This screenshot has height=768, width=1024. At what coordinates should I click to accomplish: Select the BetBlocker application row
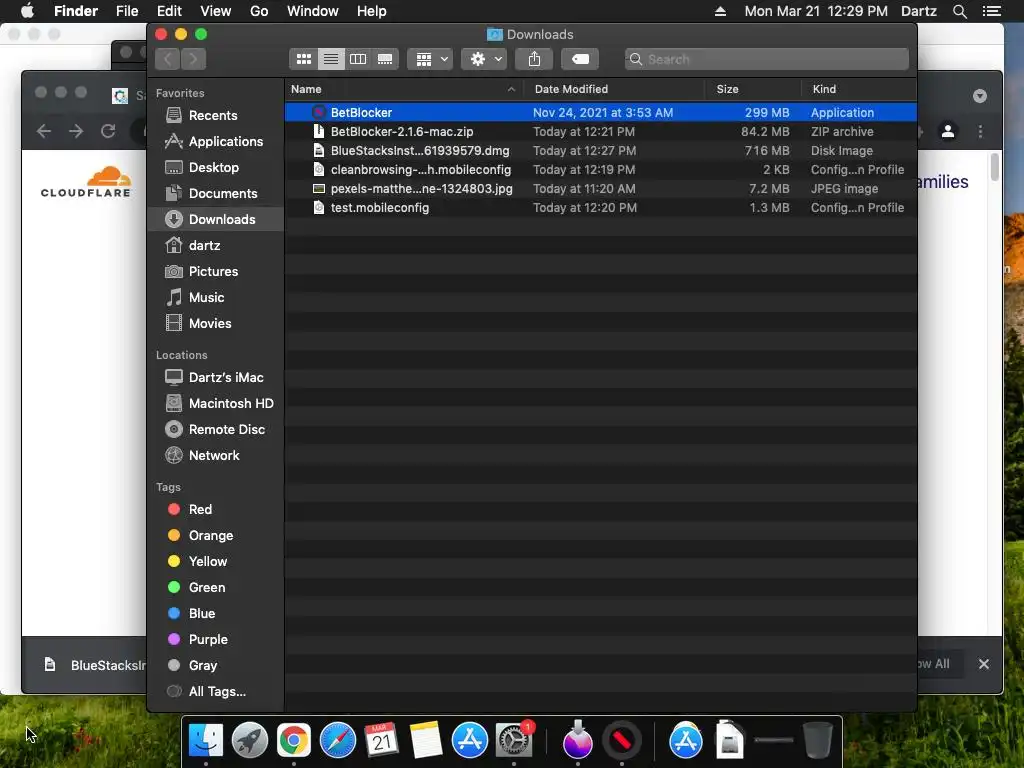pos(601,112)
